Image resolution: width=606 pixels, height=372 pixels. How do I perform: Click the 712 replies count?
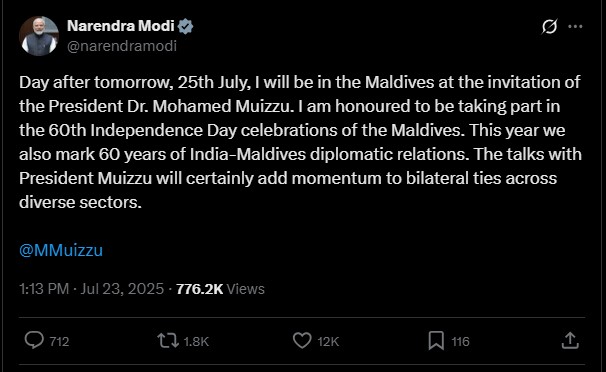tap(59, 341)
